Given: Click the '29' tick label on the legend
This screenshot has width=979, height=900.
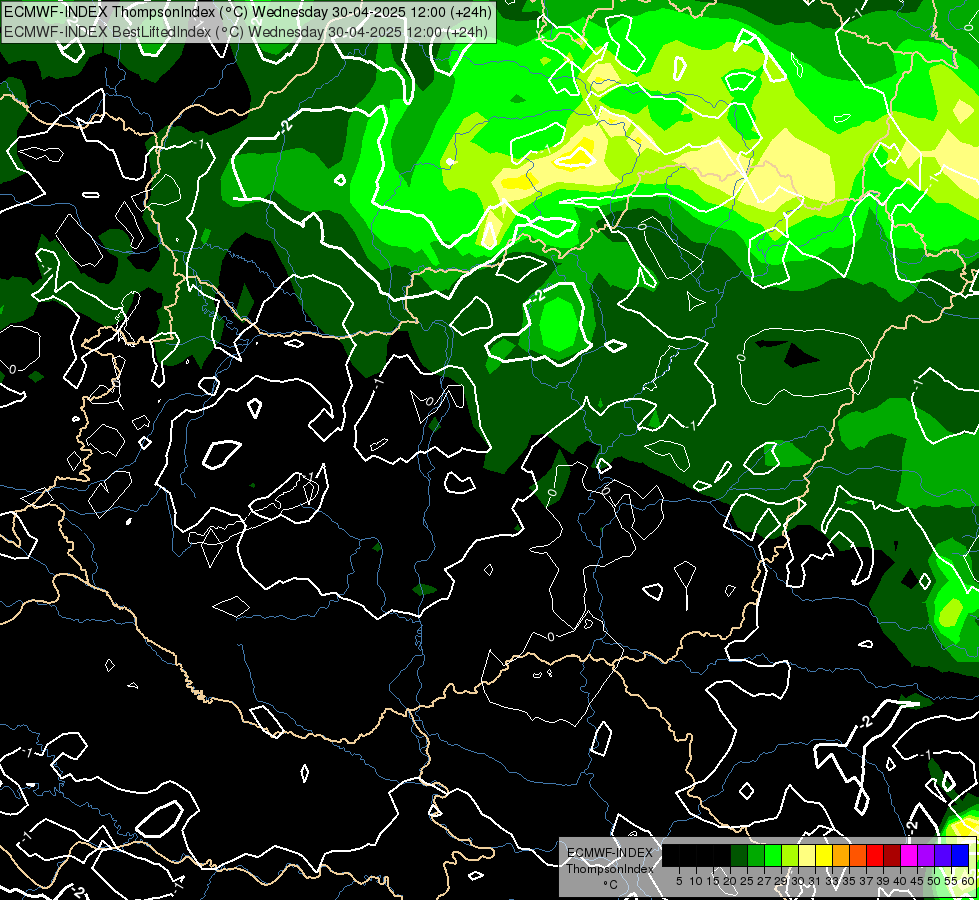Looking at the screenshot, I should [780, 881].
